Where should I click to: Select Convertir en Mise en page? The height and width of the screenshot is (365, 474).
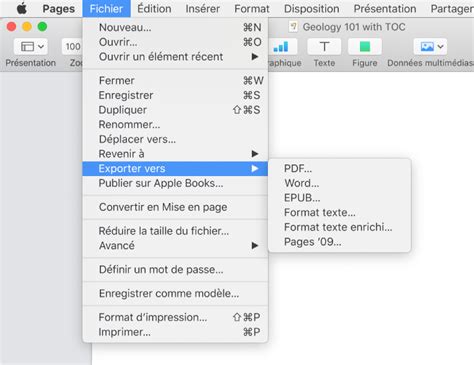pyautogui.click(x=175, y=207)
